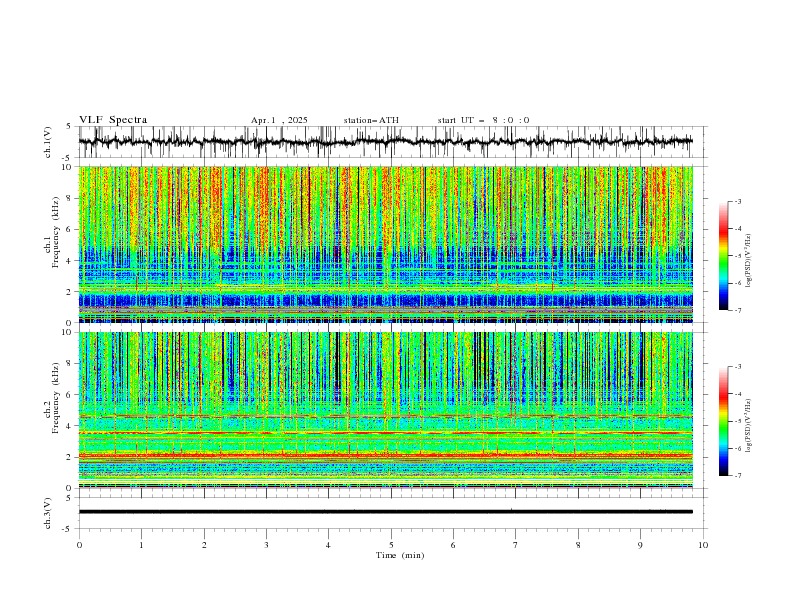Click ch.1 frequency axis "4" tick label

71,261
